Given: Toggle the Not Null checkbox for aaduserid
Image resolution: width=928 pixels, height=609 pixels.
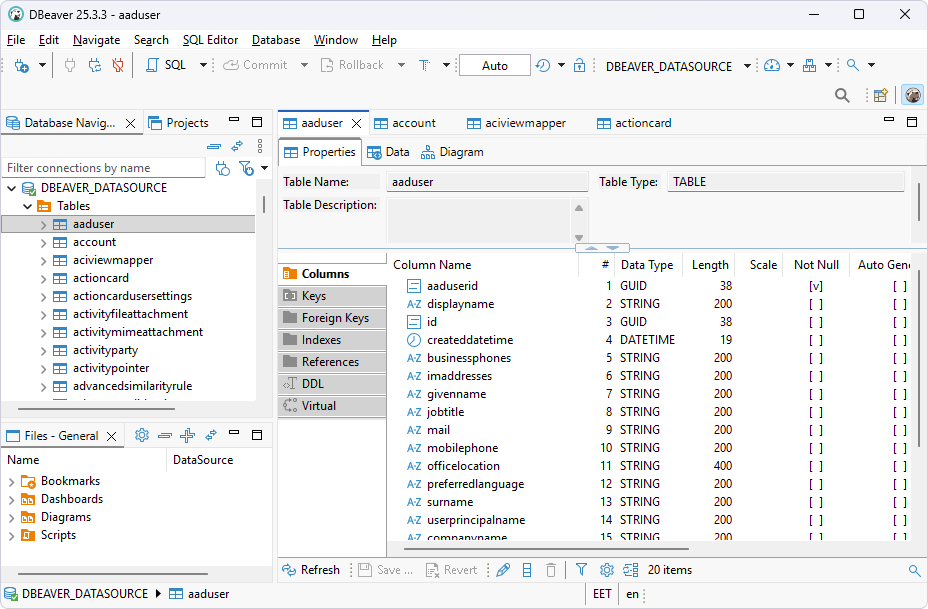Looking at the screenshot, I should (816, 284).
